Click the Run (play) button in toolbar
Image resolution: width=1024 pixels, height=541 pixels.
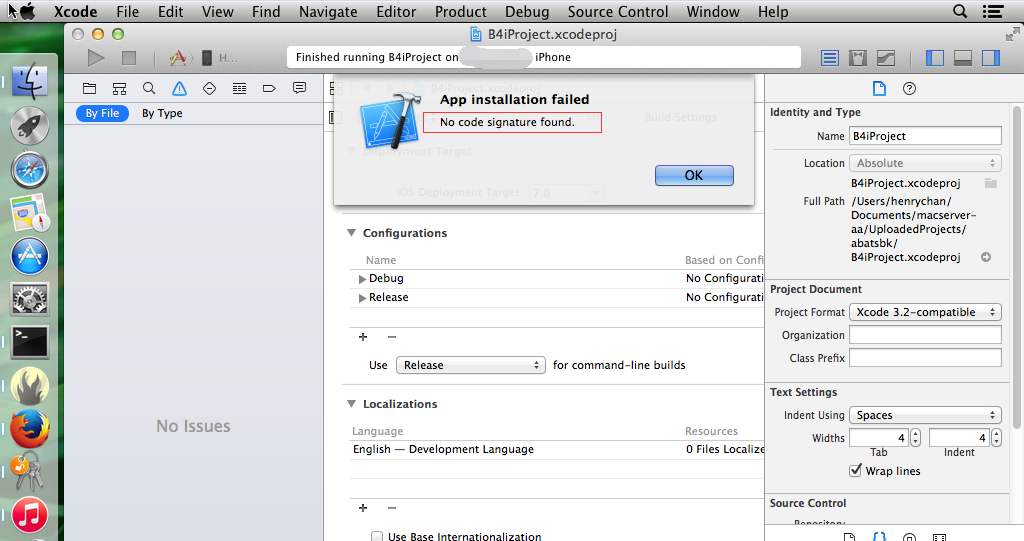tap(96, 58)
